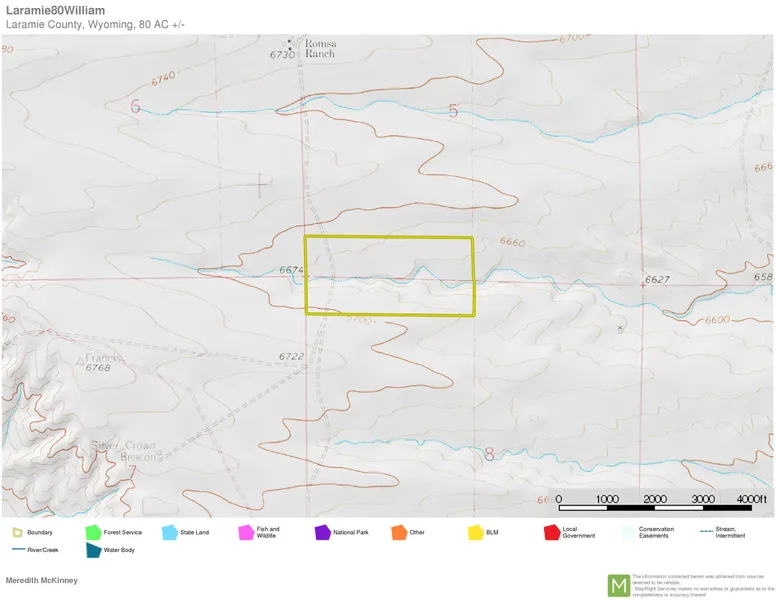Select the pink Fish and Wildlife swatch
Image resolution: width=776 pixels, height=600 pixels.
pyautogui.click(x=246, y=533)
